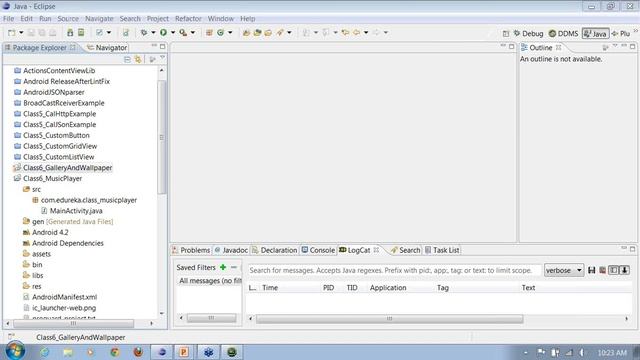The width and height of the screenshot is (640, 360).
Task: Maximize the LogCat bottom panel
Action: (633, 249)
